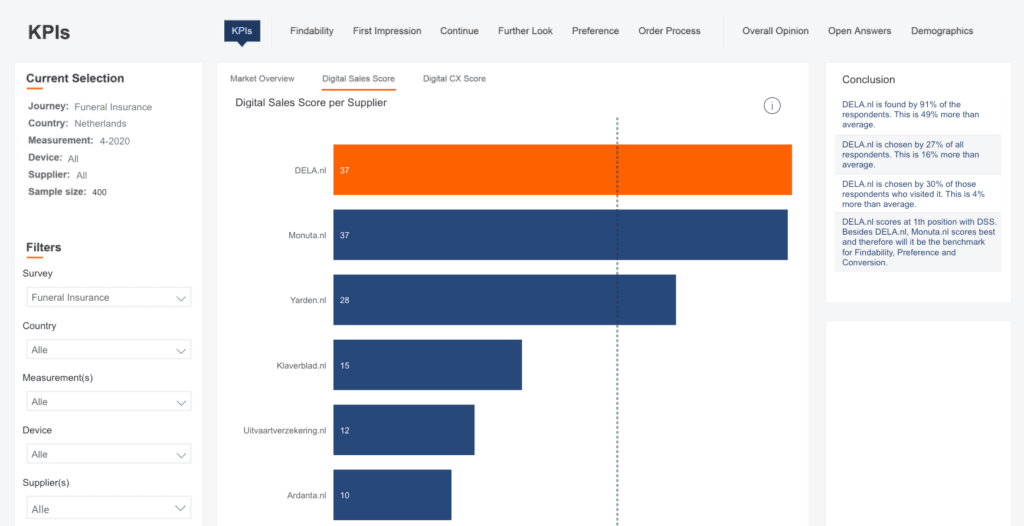
Task: Select the Market Overview sub-tab
Action: point(262,78)
